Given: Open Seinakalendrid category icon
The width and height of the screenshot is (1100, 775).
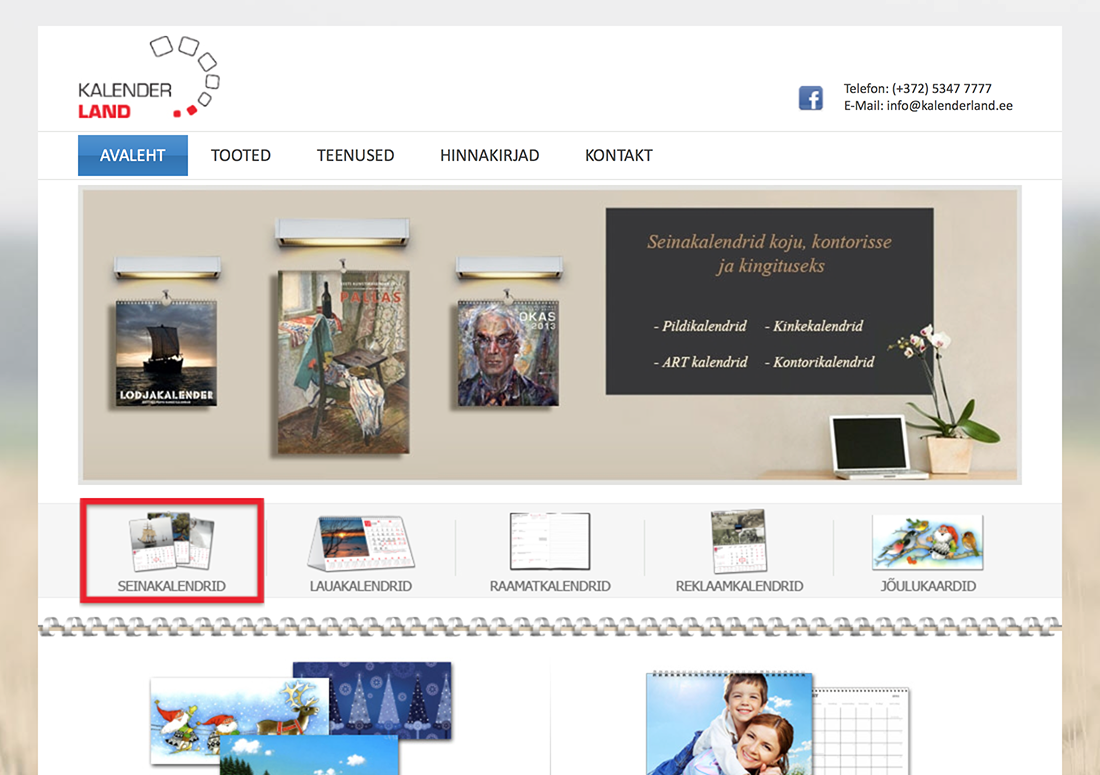Looking at the screenshot, I should click(171, 544).
